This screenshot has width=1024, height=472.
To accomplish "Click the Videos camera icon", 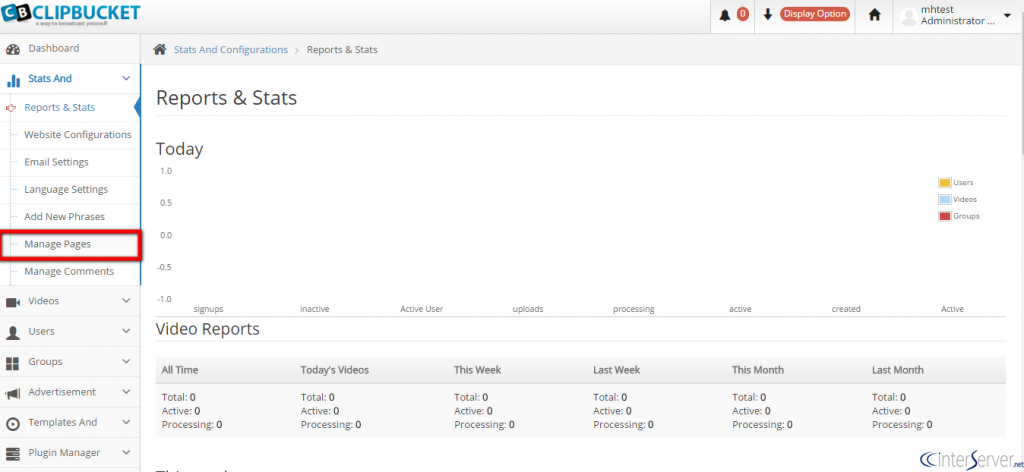I will pos(12,302).
